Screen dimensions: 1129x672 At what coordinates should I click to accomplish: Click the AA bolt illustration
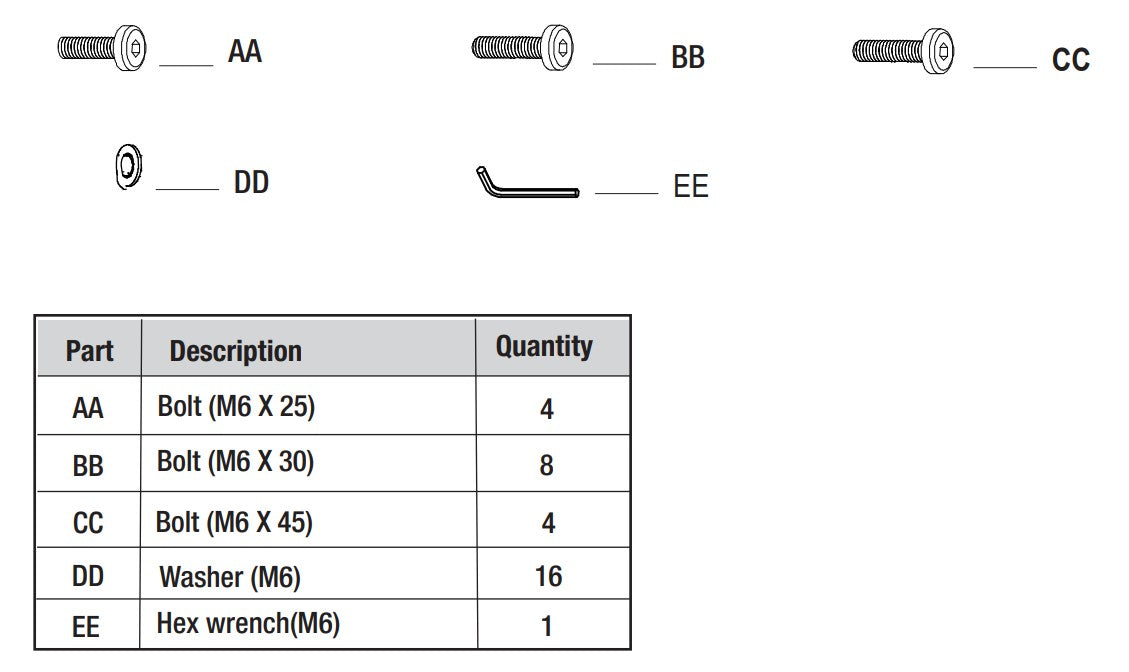click(102, 48)
